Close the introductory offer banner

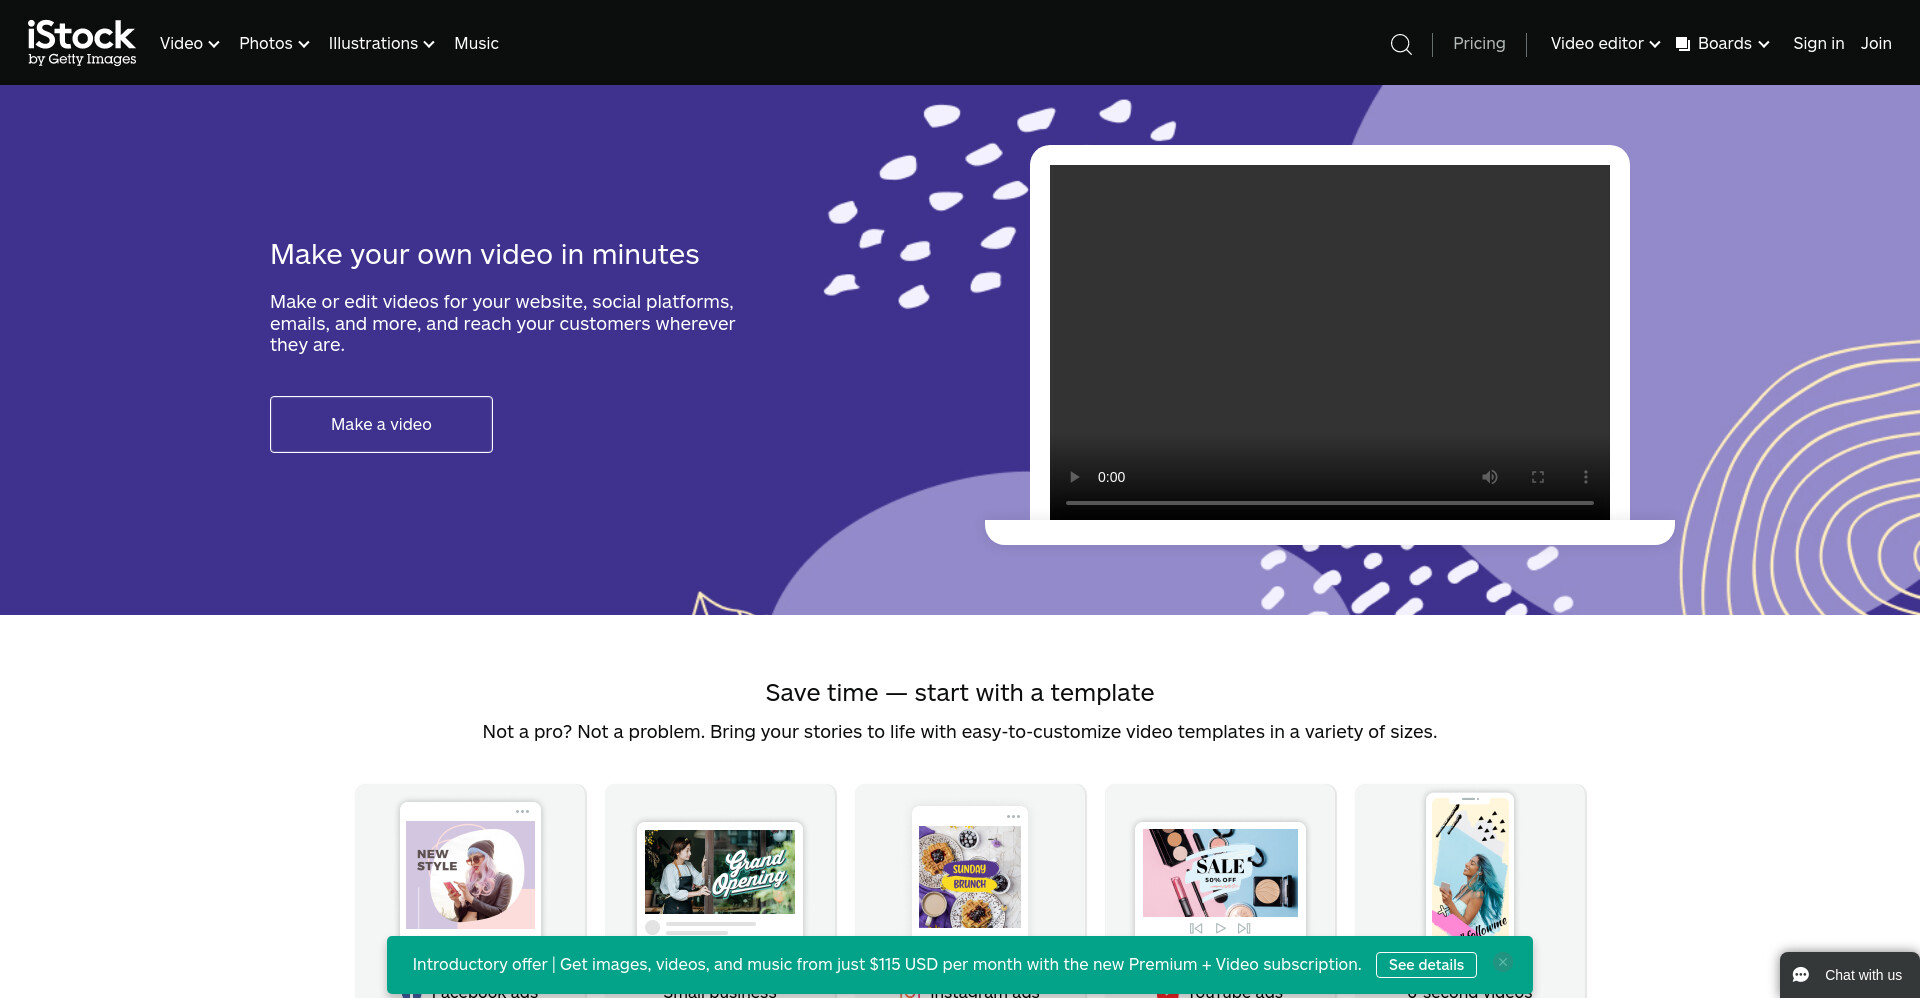tap(1503, 963)
